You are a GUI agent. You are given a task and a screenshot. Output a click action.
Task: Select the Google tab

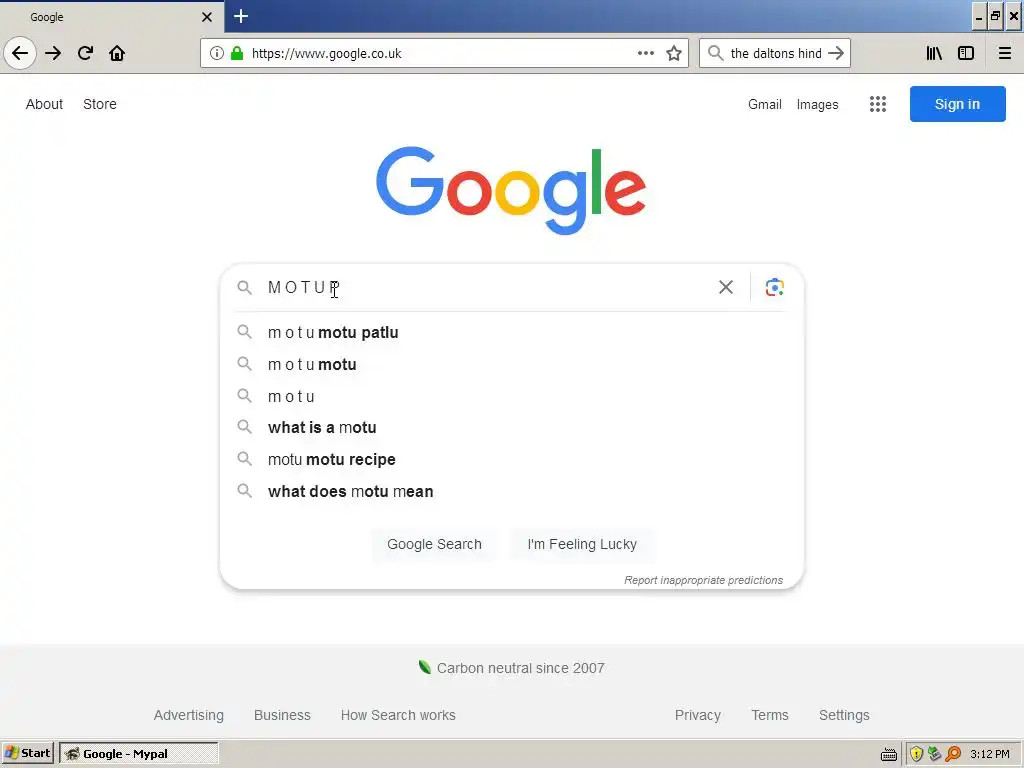(x=112, y=17)
